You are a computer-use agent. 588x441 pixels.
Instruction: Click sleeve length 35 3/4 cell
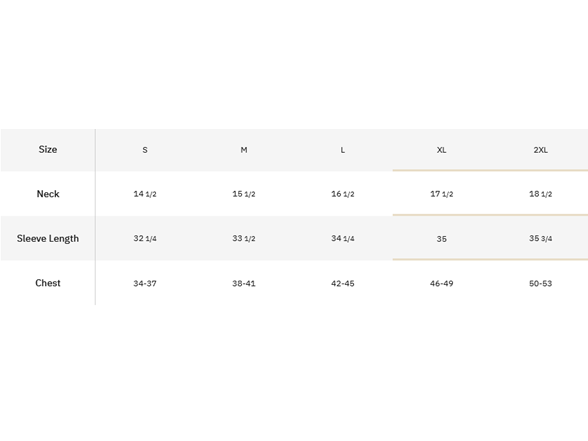tap(540, 238)
